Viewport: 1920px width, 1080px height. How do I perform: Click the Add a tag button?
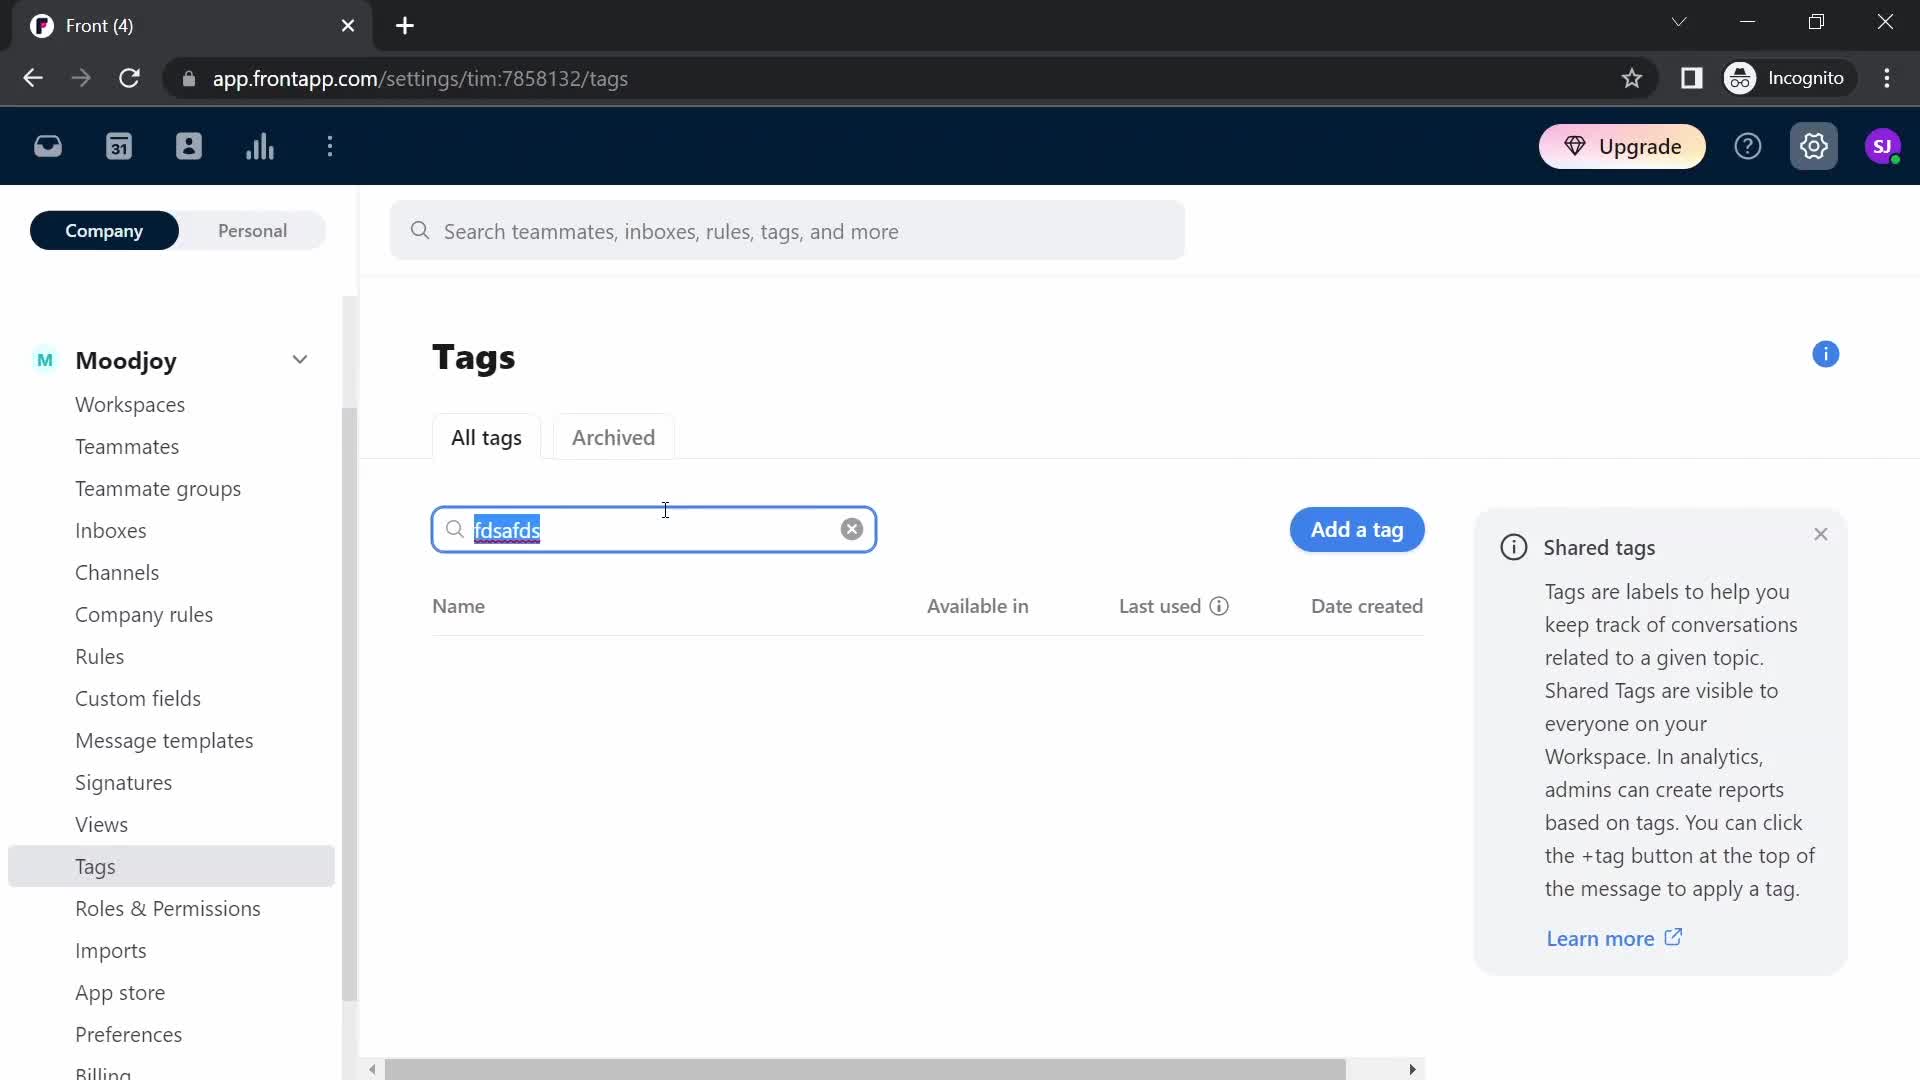1357,530
